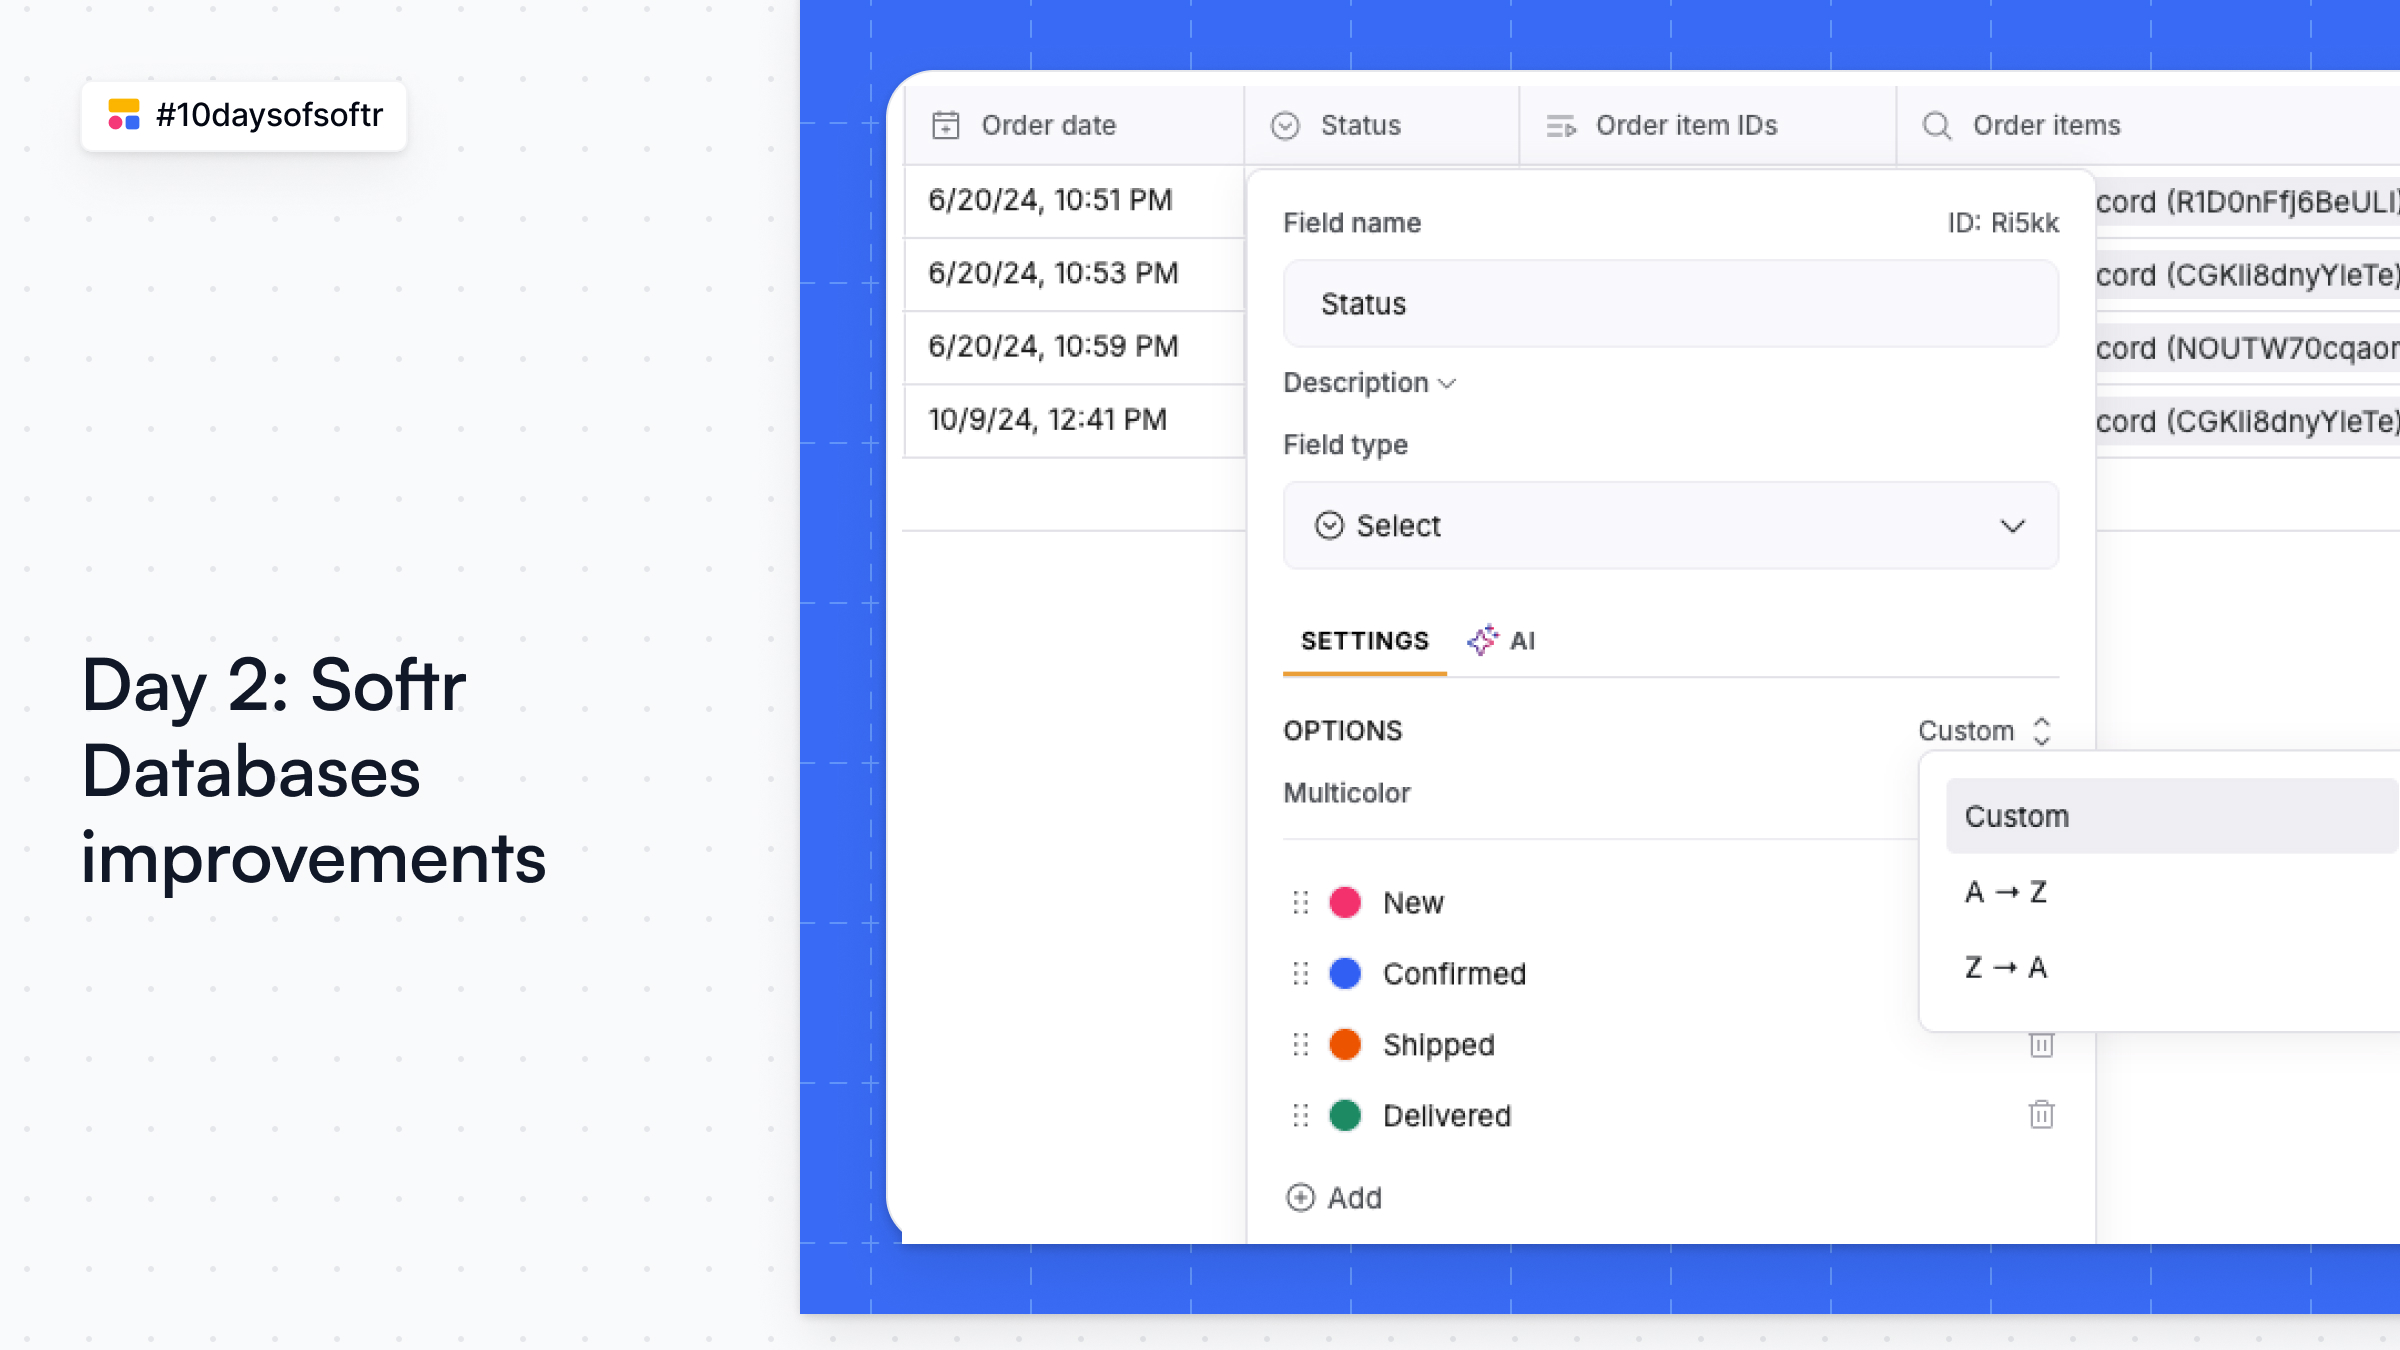Pick the pink color swatch for New
The image size is (2400, 1350).
pyautogui.click(x=1345, y=903)
